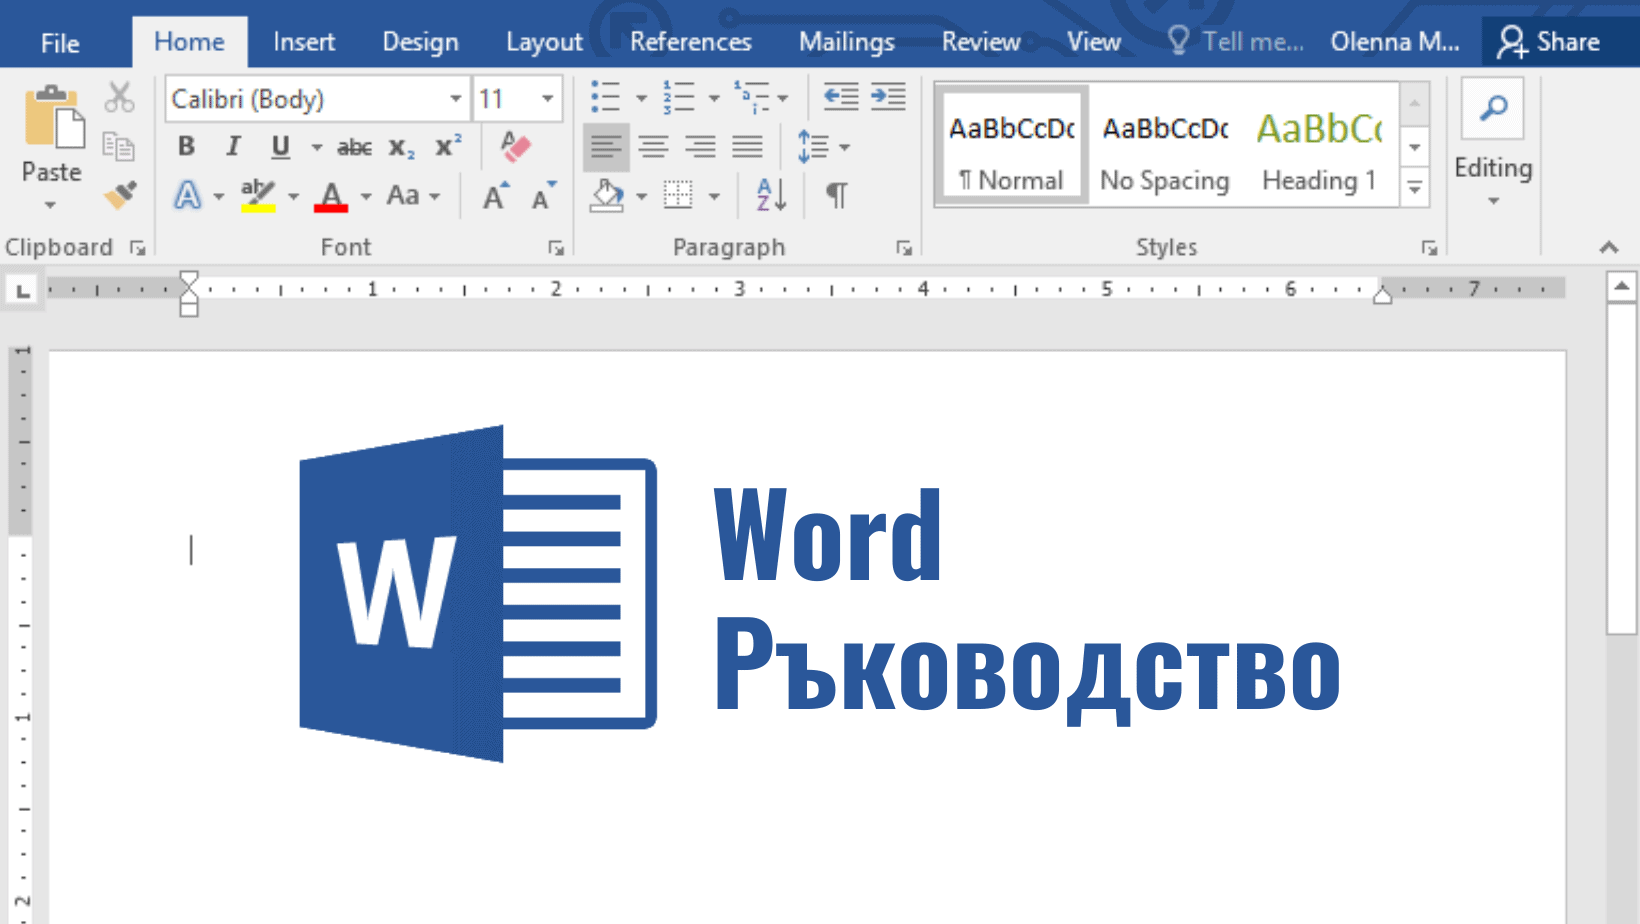The height and width of the screenshot is (924, 1640).
Task: Expand the bullets list dropdown arrow
Action: [x=641, y=98]
